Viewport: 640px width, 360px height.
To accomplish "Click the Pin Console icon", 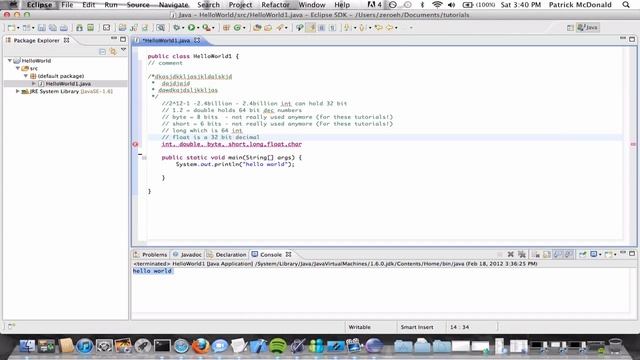I will click(x=583, y=254).
